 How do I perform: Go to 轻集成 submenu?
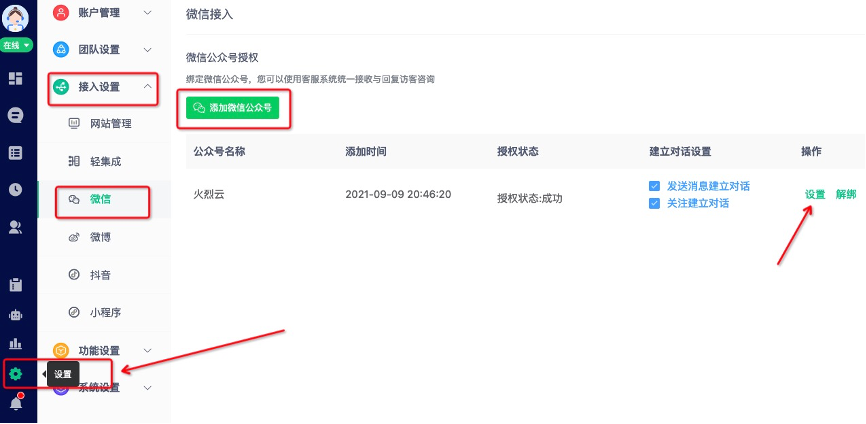104,161
